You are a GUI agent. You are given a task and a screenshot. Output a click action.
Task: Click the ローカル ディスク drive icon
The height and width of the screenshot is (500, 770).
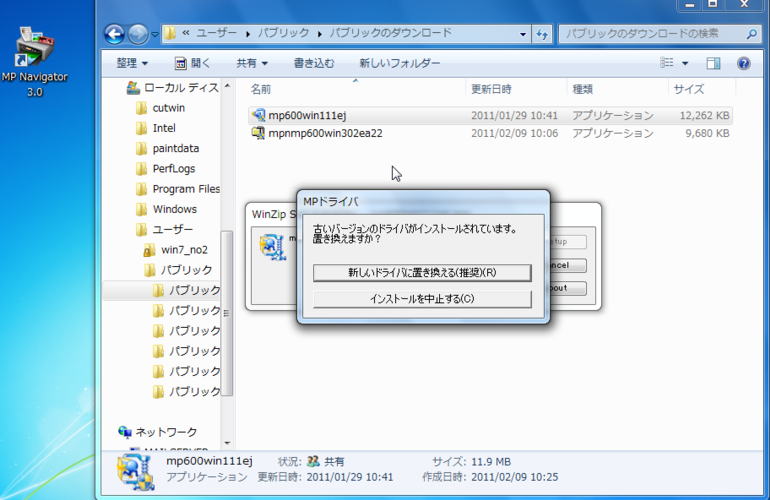point(133,87)
